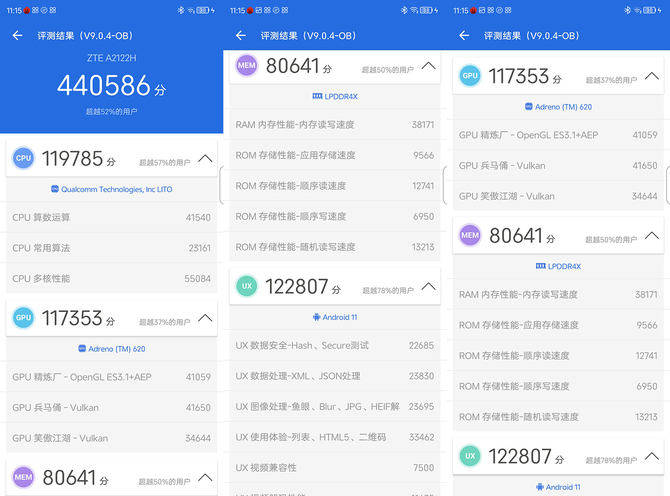
Task: Select UX 数据处理 XML JSON row
Action: click(x=335, y=376)
